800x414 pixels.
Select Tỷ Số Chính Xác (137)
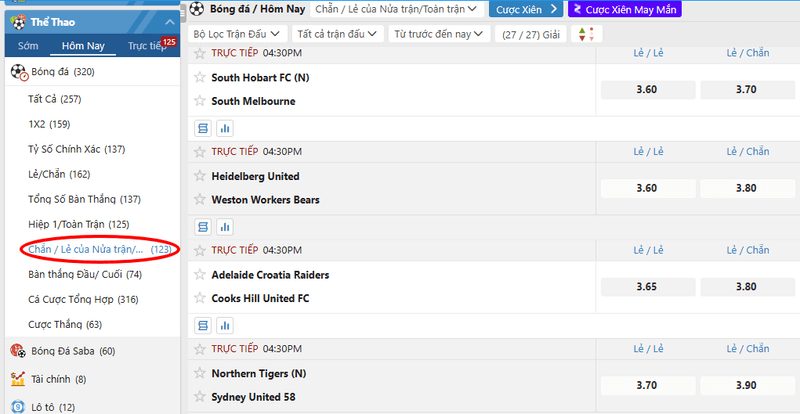click(77, 149)
